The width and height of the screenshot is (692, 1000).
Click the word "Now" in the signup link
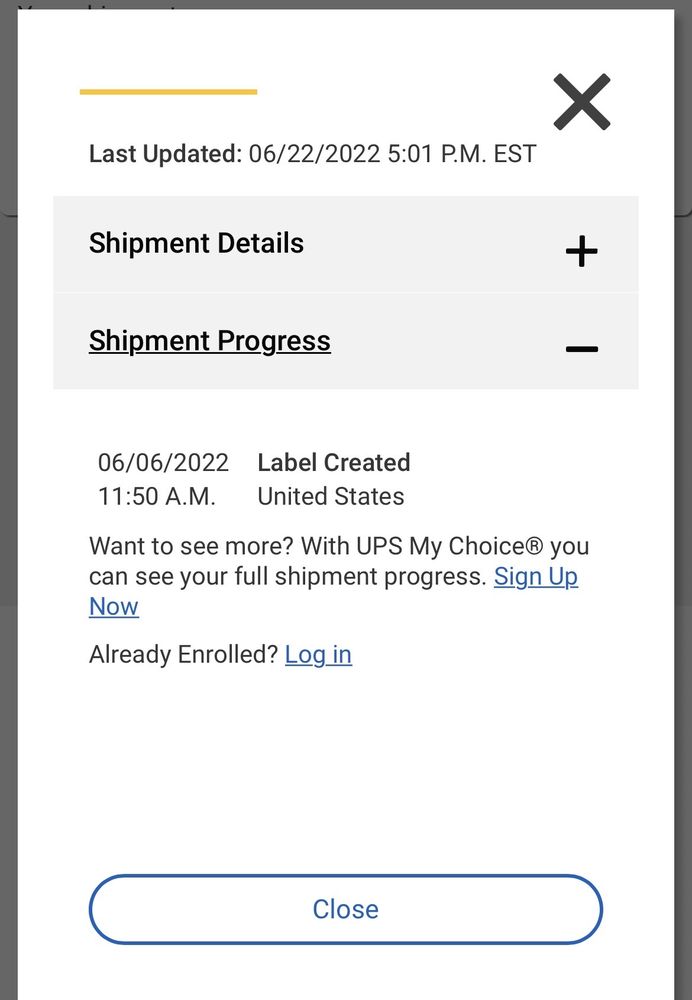click(x=114, y=606)
